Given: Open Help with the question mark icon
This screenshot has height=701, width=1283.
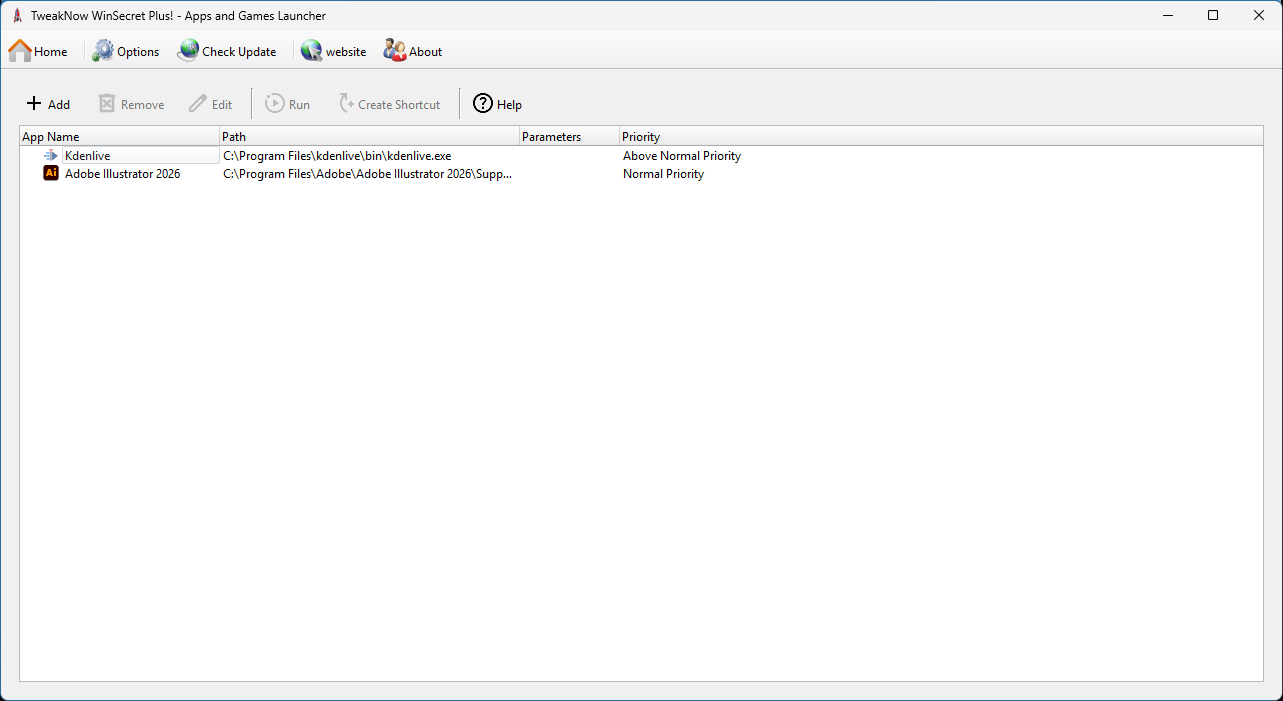Looking at the screenshot, I should [x=483, y=104].
